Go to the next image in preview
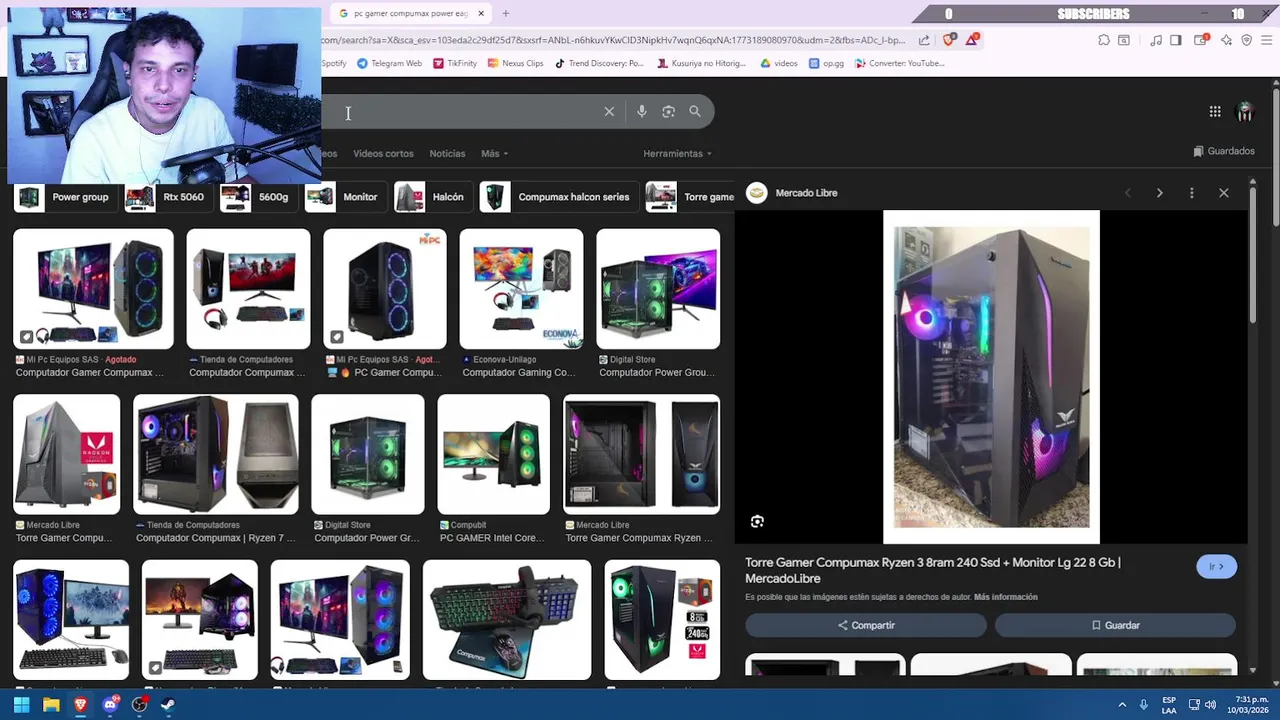This screenshot has width=1280, height=720. (x=1160, y=193)
